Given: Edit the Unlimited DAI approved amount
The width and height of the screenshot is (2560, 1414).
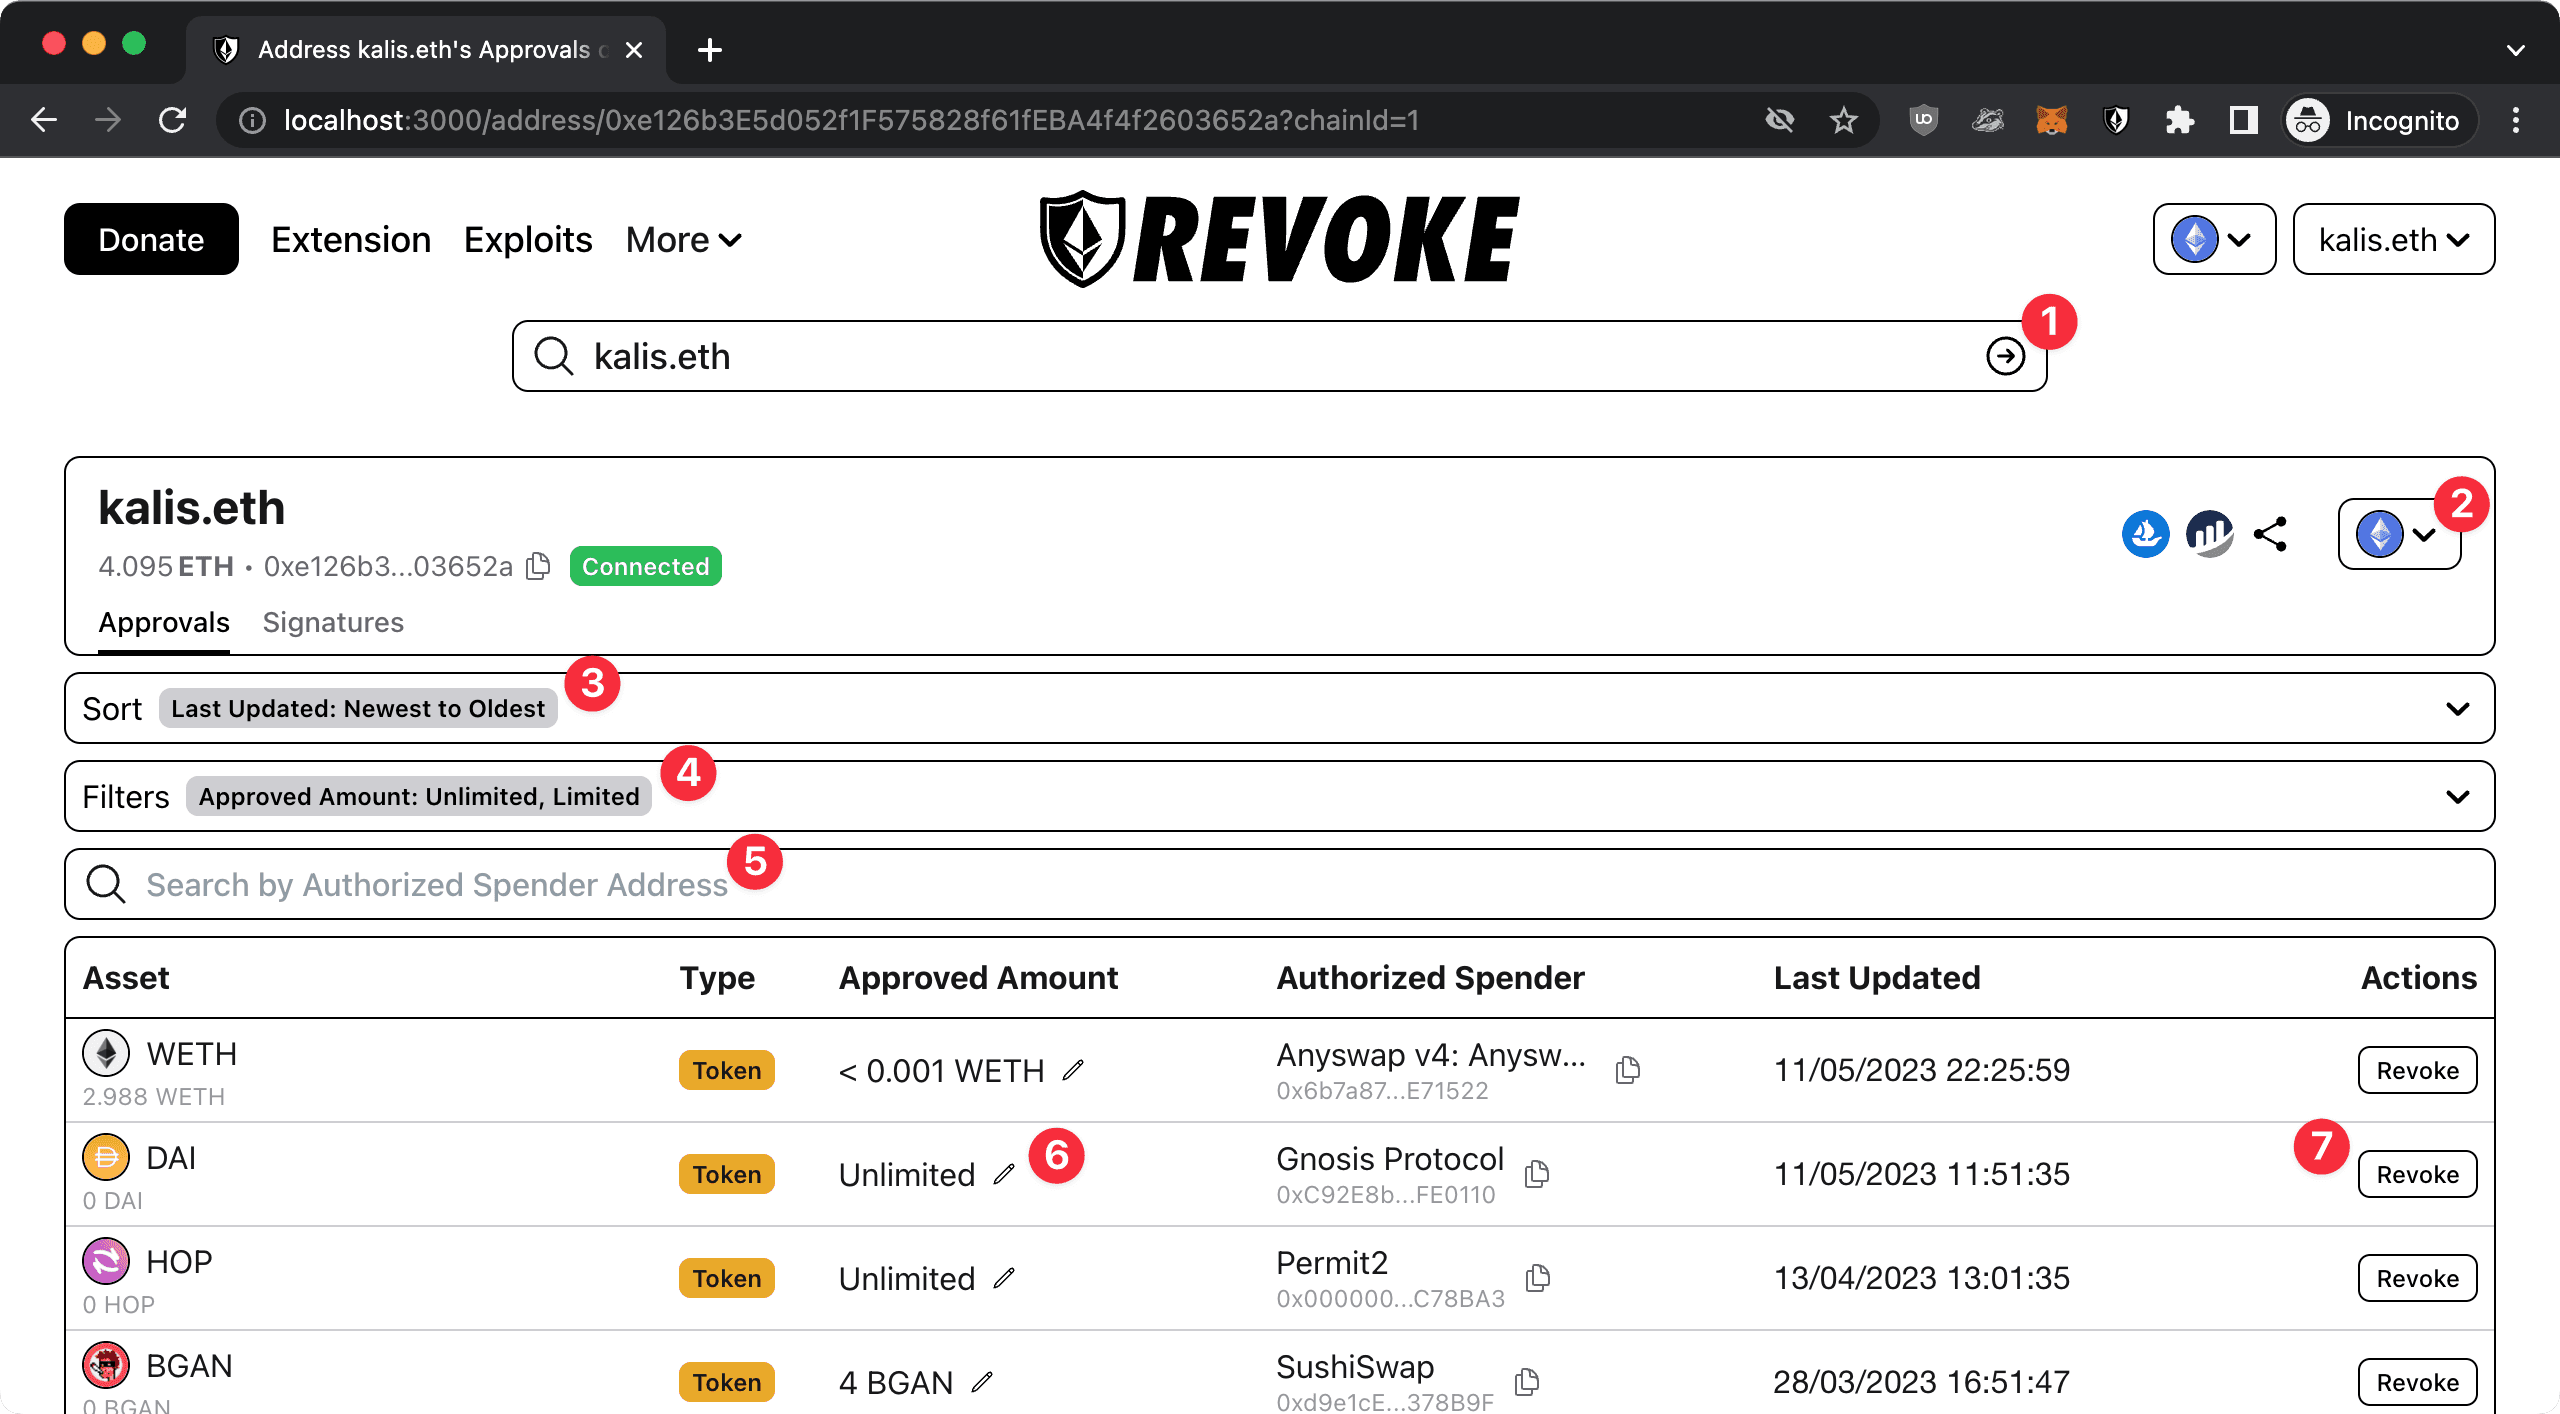Looking at the screenshot, I should click(x=1004, y=1175).
